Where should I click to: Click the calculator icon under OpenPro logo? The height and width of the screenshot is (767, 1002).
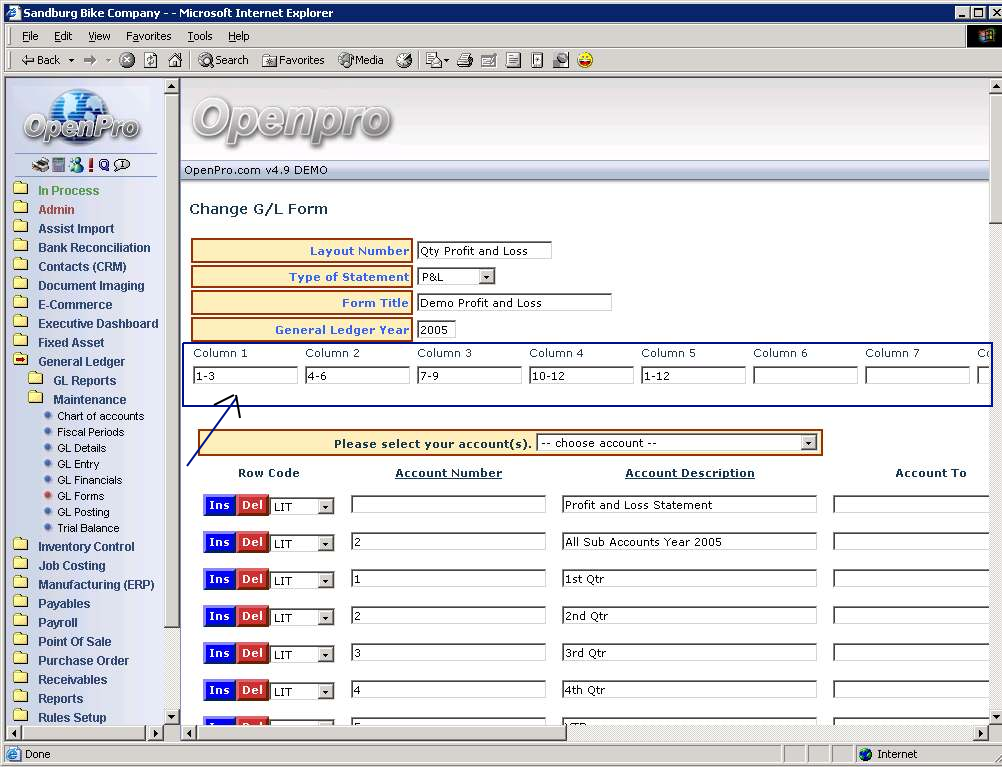tap(58, 165)
